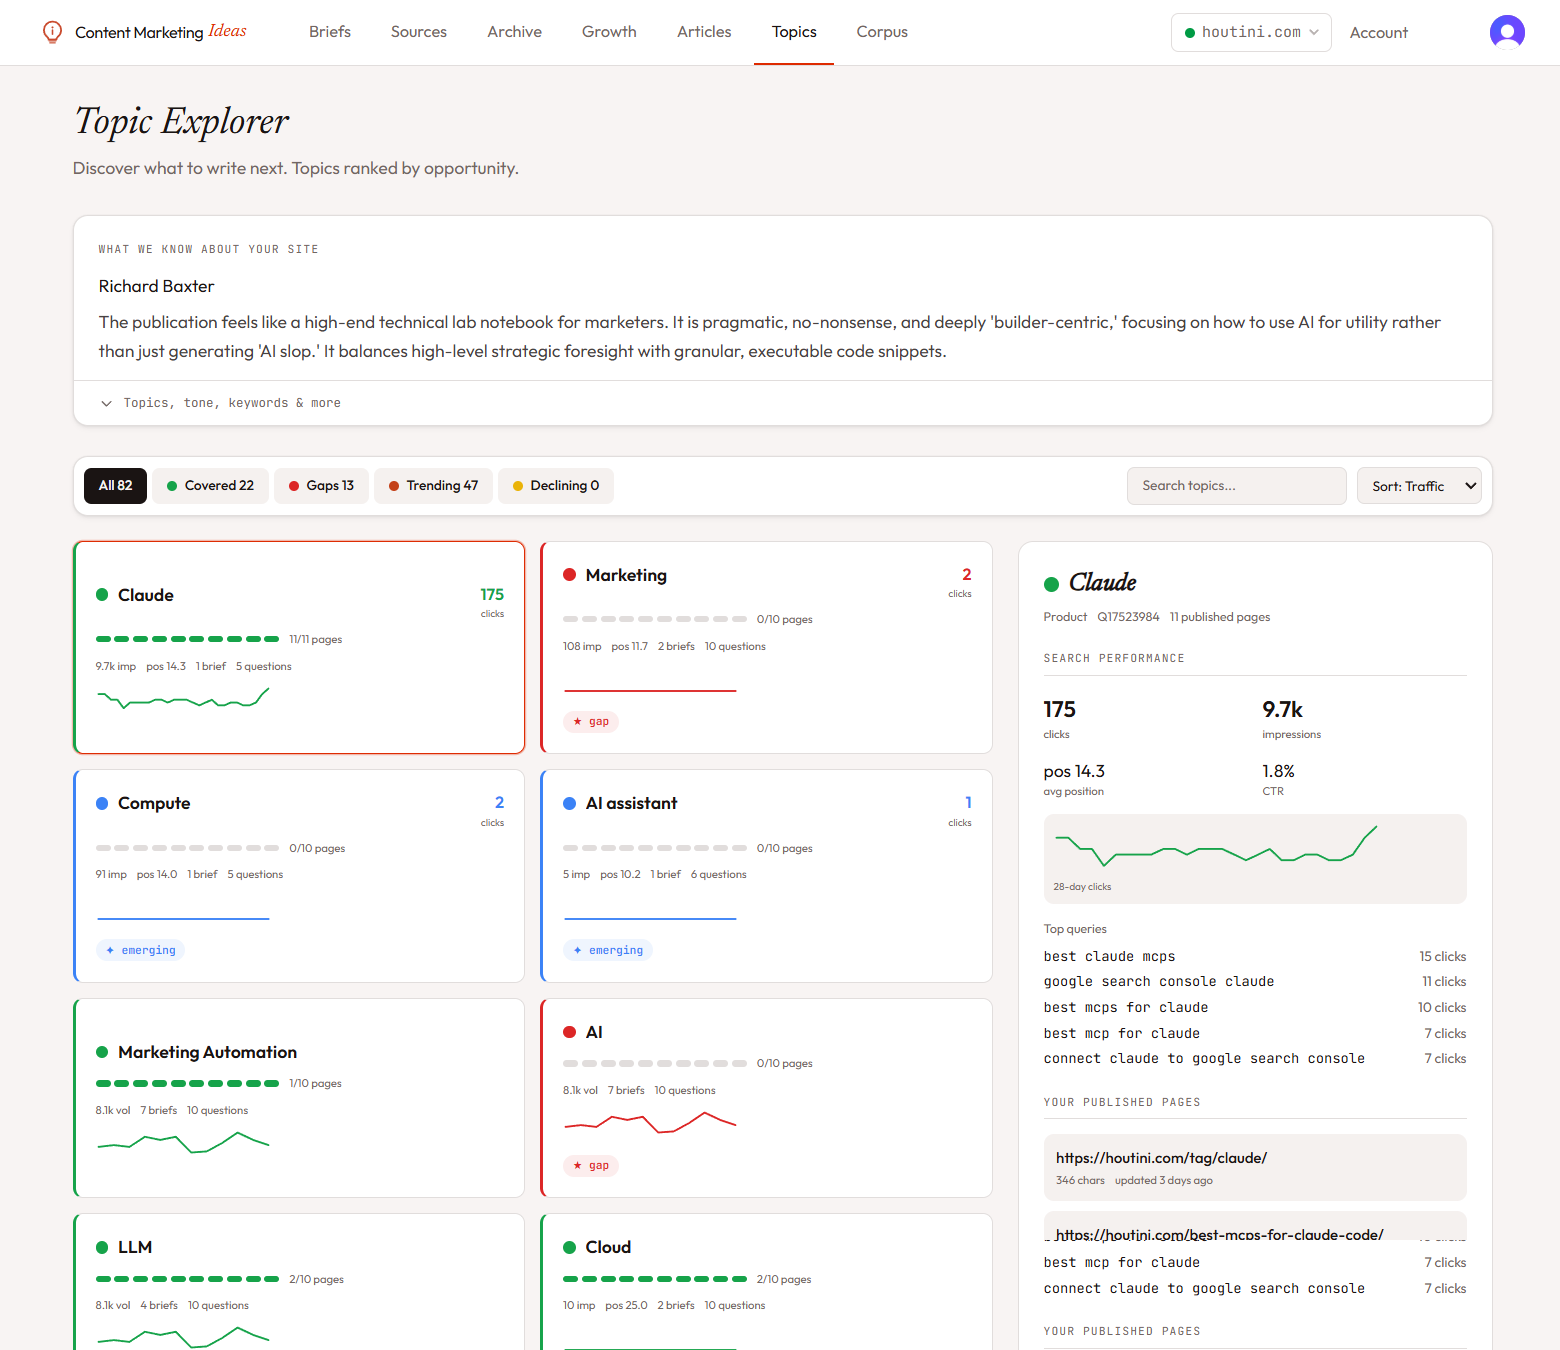Click the emerging sparkle badge on AI assistant
The width and height of the screenshot is (1560, 1350).
(x=607, y=949)
